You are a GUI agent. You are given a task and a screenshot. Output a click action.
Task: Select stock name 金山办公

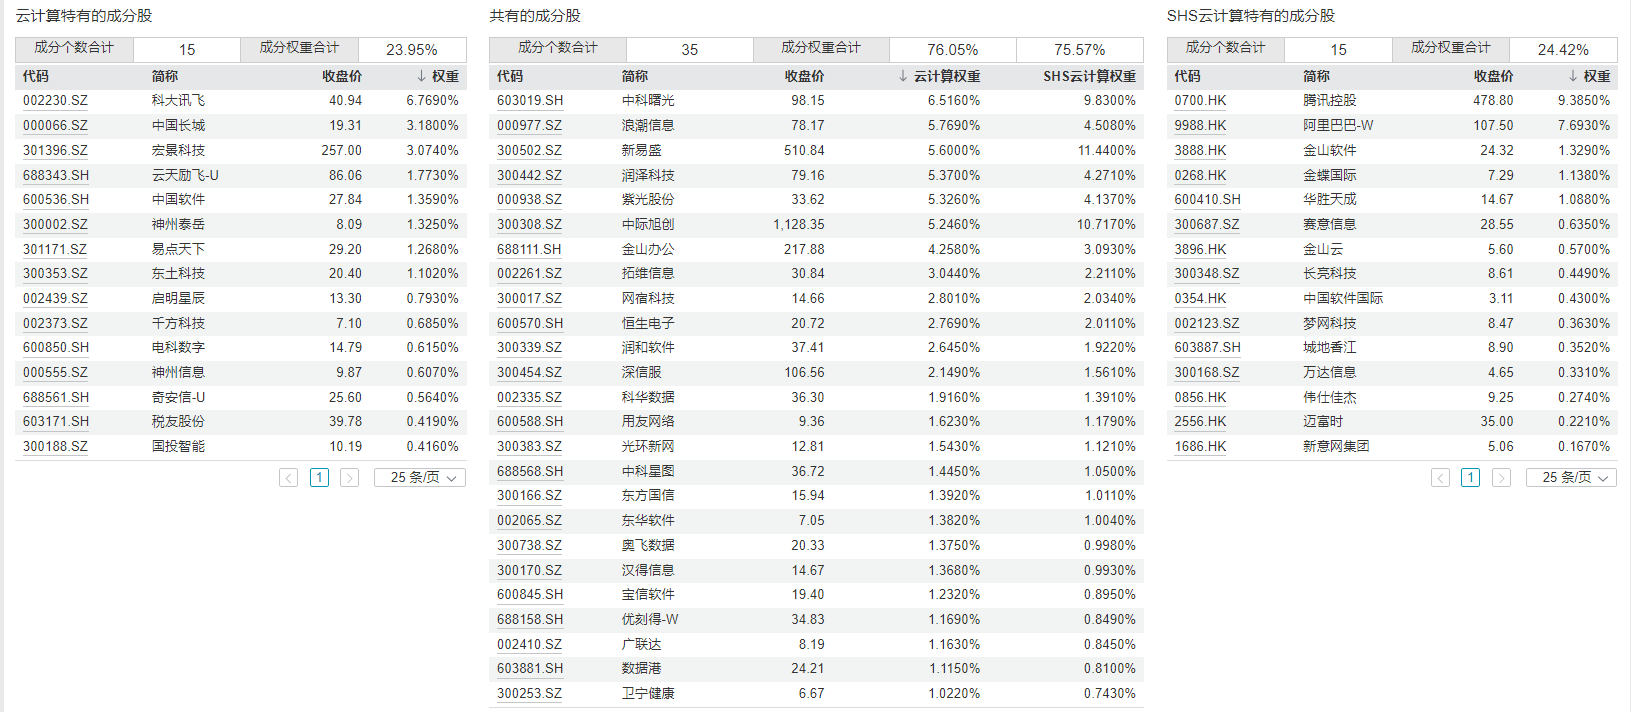tap(648, 249)
